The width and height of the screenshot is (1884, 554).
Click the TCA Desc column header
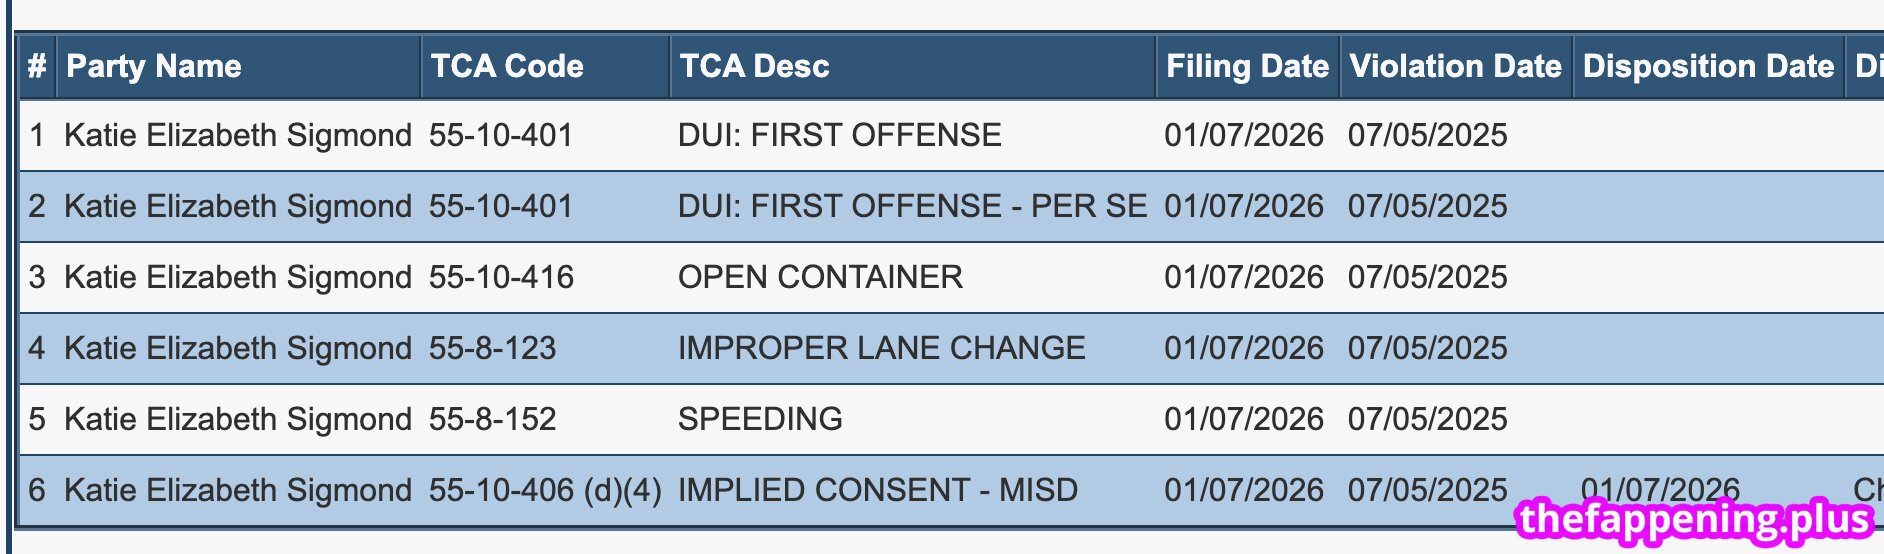pyautogui.click(x=755, y=67)
